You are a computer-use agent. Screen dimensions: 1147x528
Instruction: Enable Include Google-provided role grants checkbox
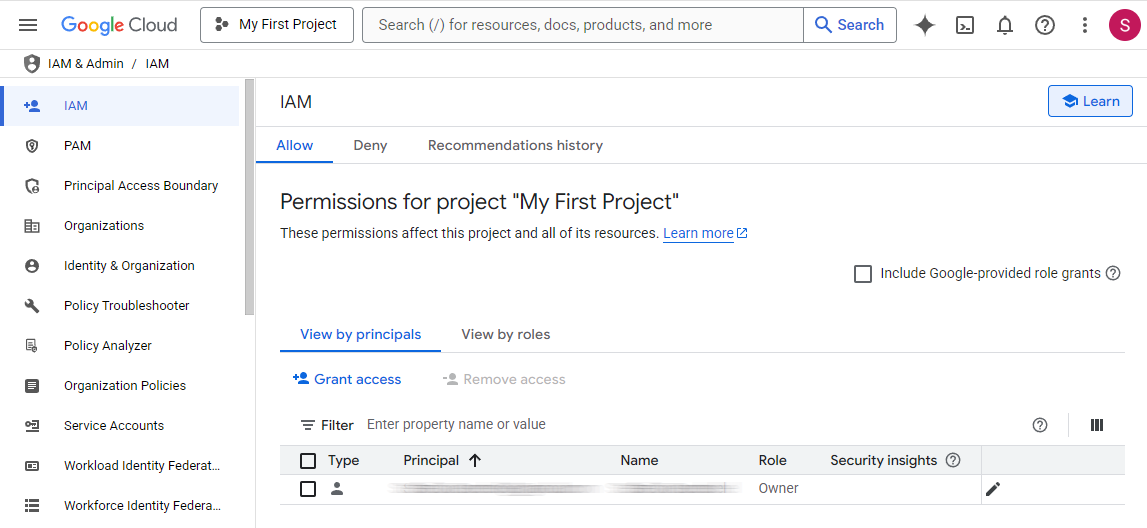click(x=863, y=274)
